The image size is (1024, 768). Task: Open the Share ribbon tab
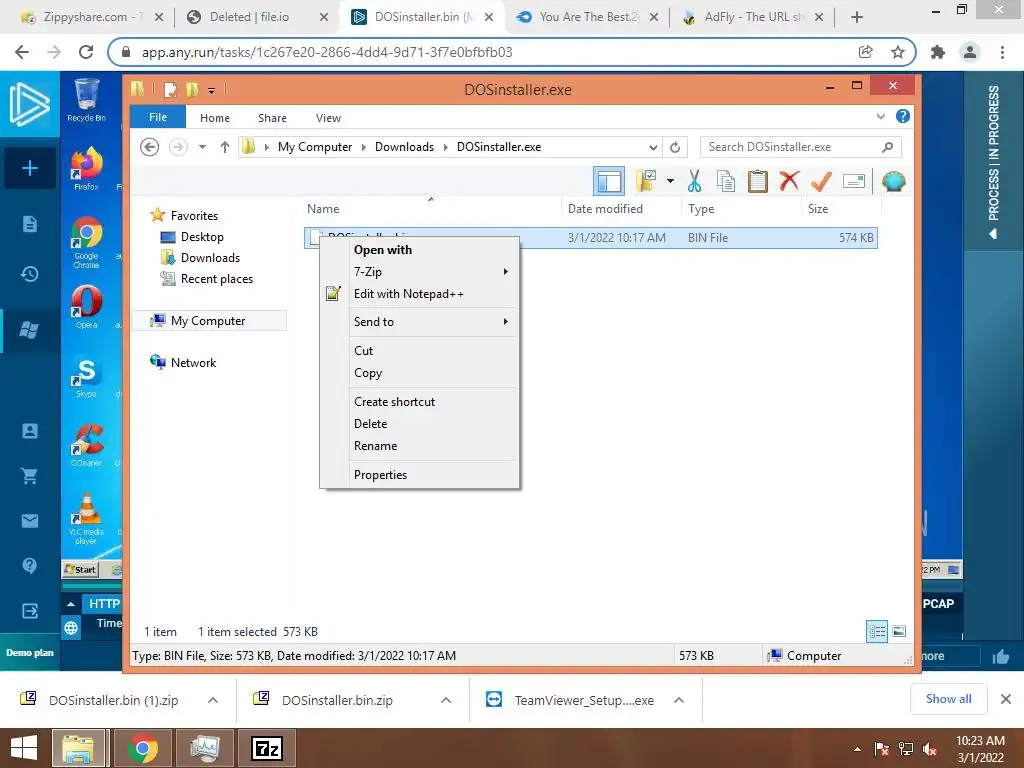pyautogui.click(x=272, y=118)
